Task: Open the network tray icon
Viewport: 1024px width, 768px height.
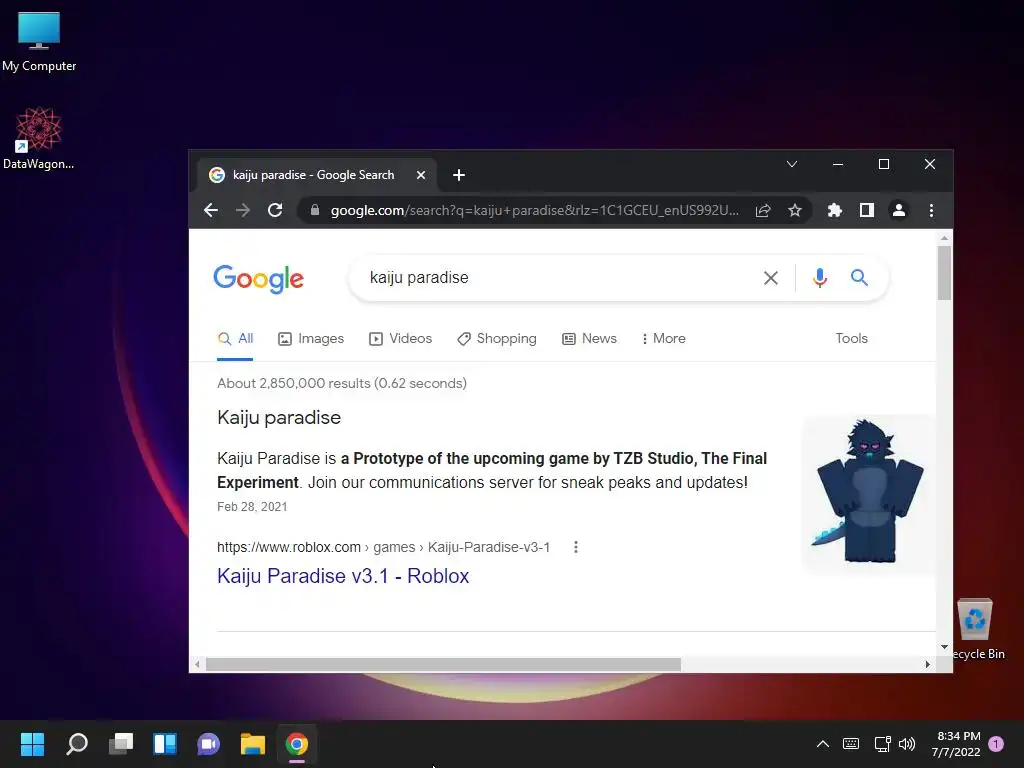Action: coord(882,744)
